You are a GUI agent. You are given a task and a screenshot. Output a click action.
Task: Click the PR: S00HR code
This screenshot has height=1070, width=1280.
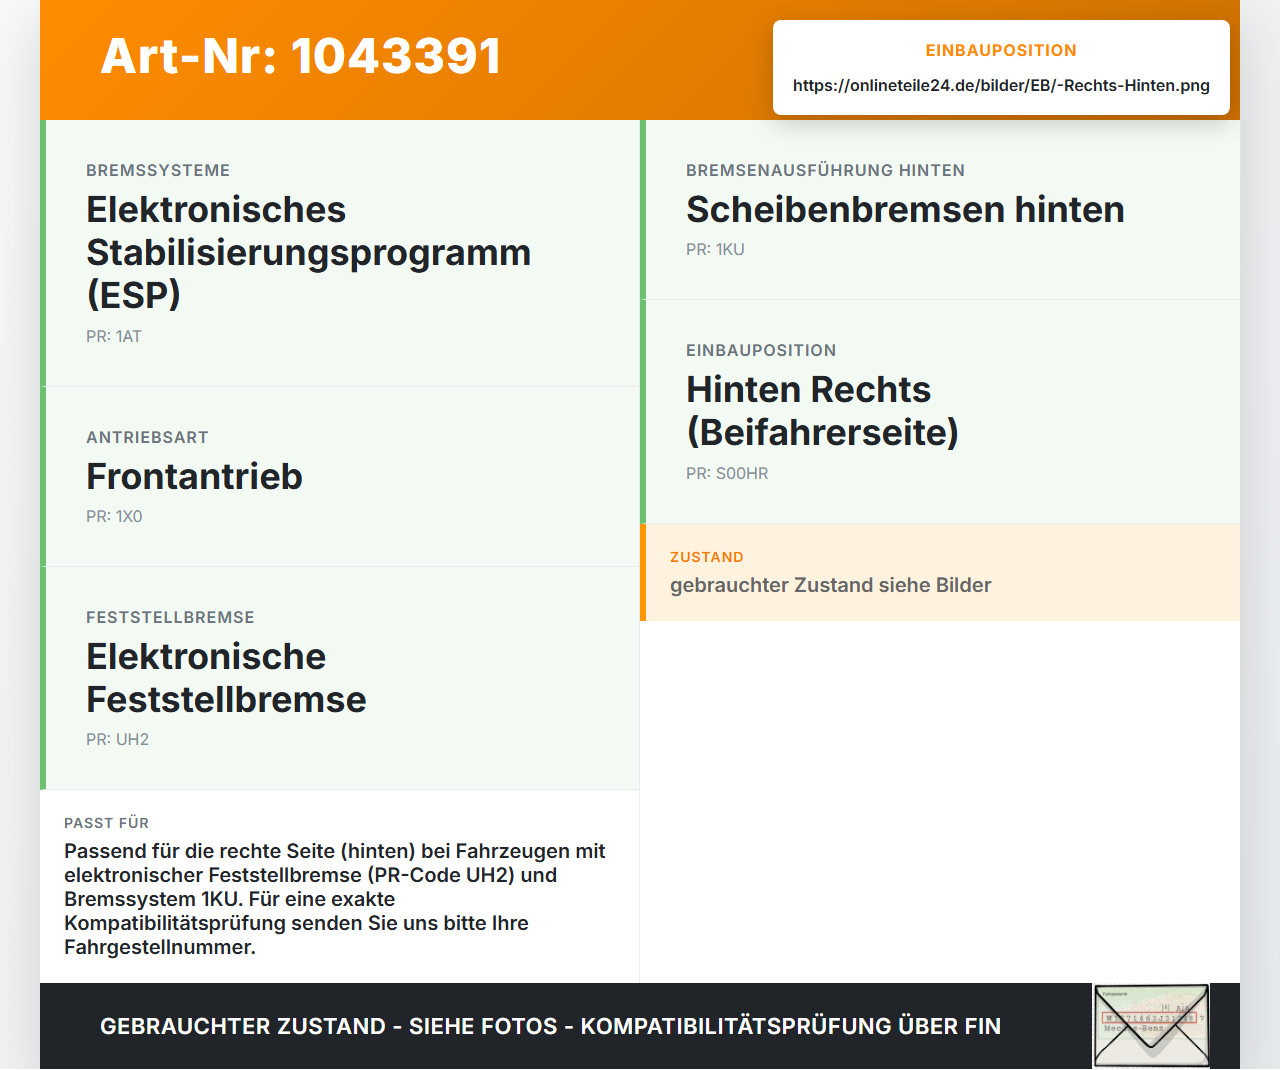[727, 473]
